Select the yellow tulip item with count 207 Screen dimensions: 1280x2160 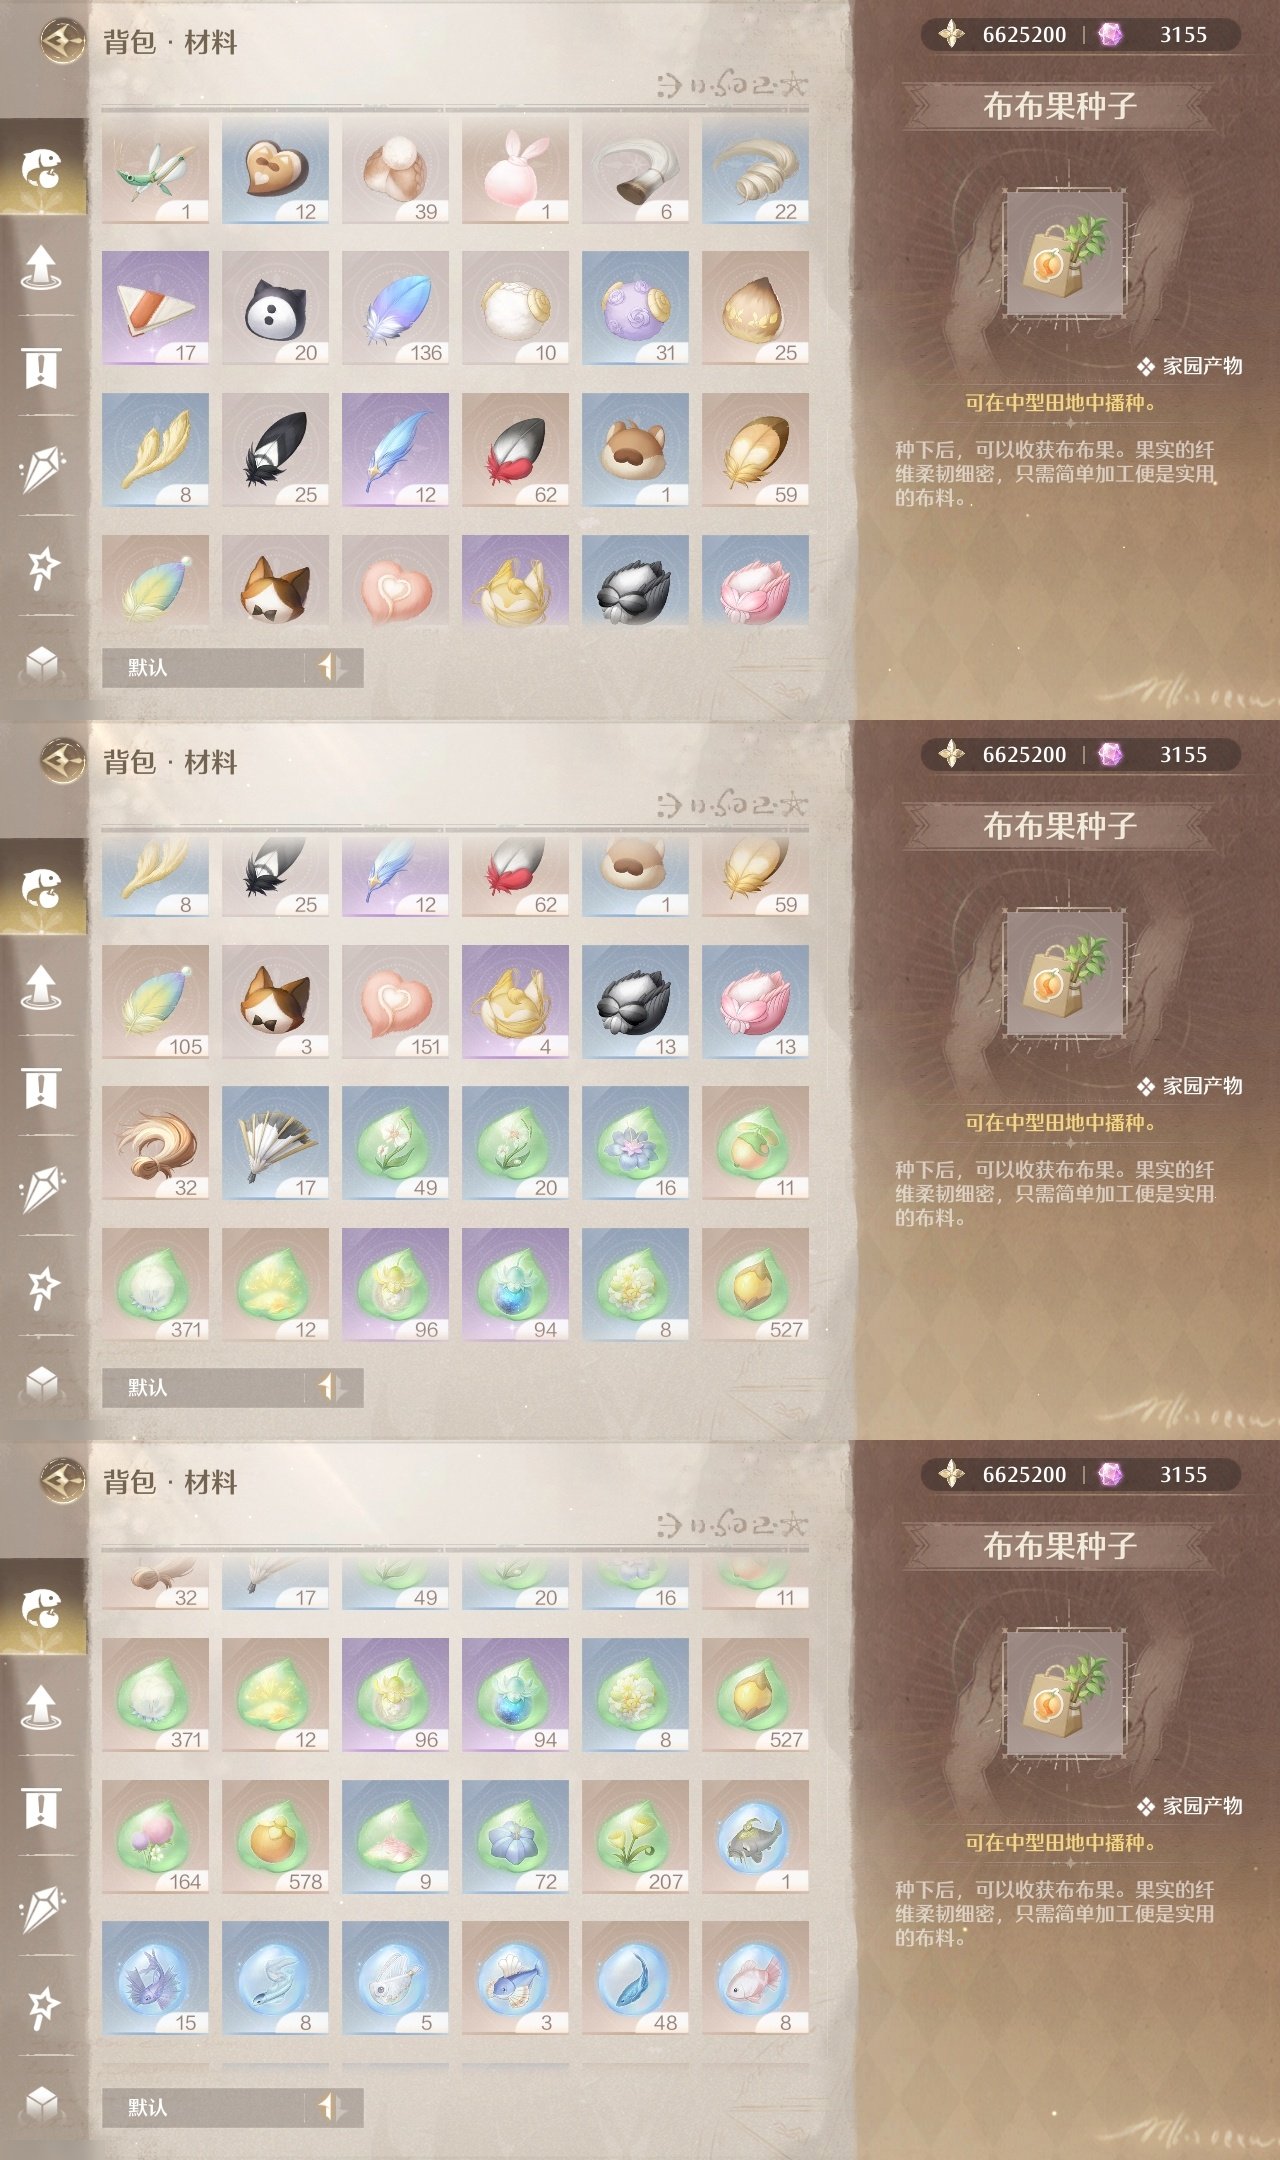tap(635, 1836)
